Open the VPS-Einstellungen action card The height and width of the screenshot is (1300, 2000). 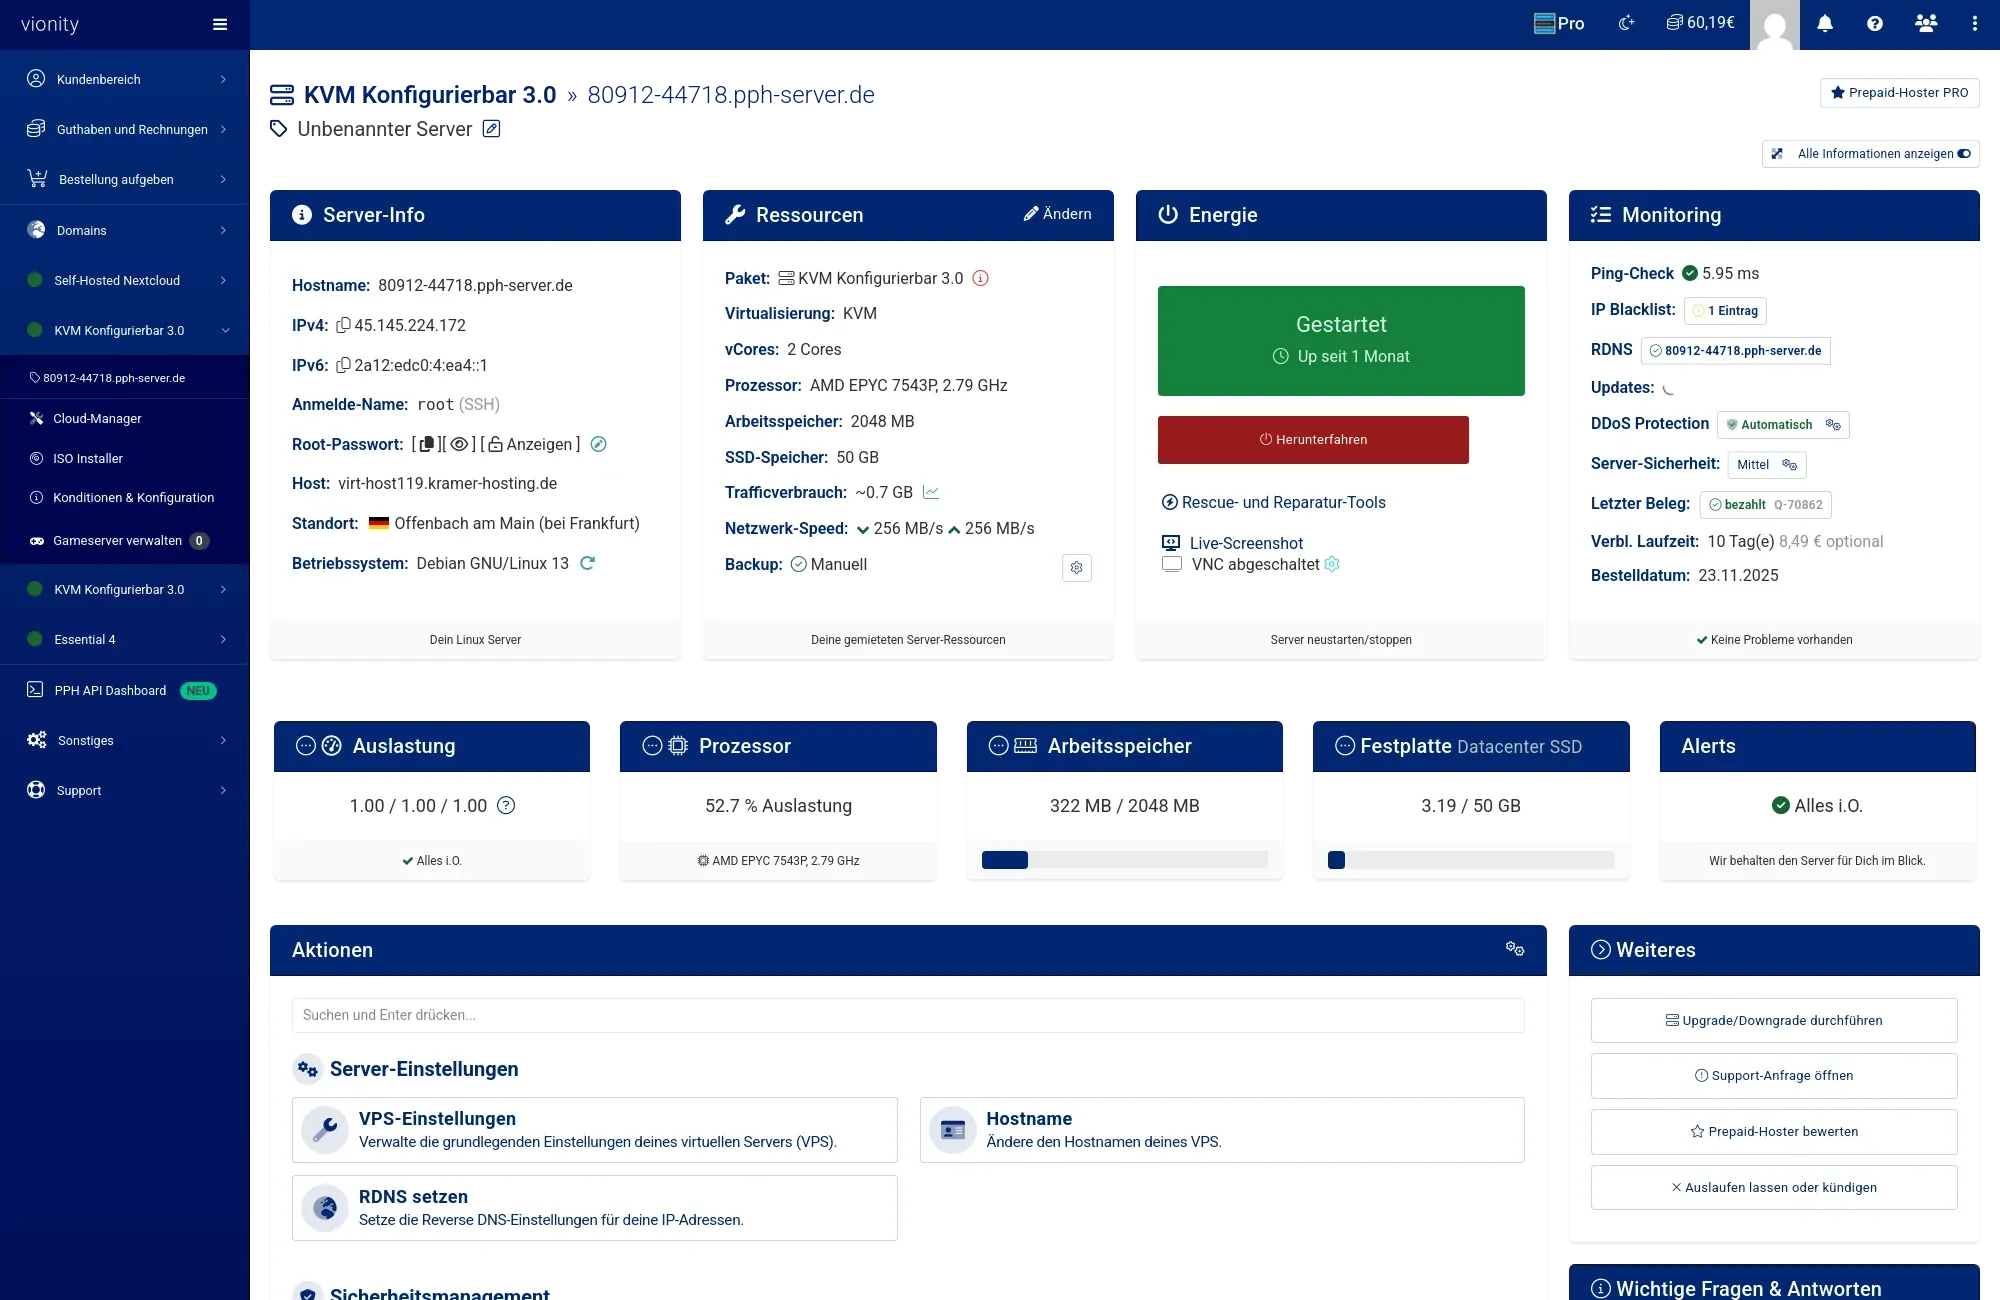595,1130
